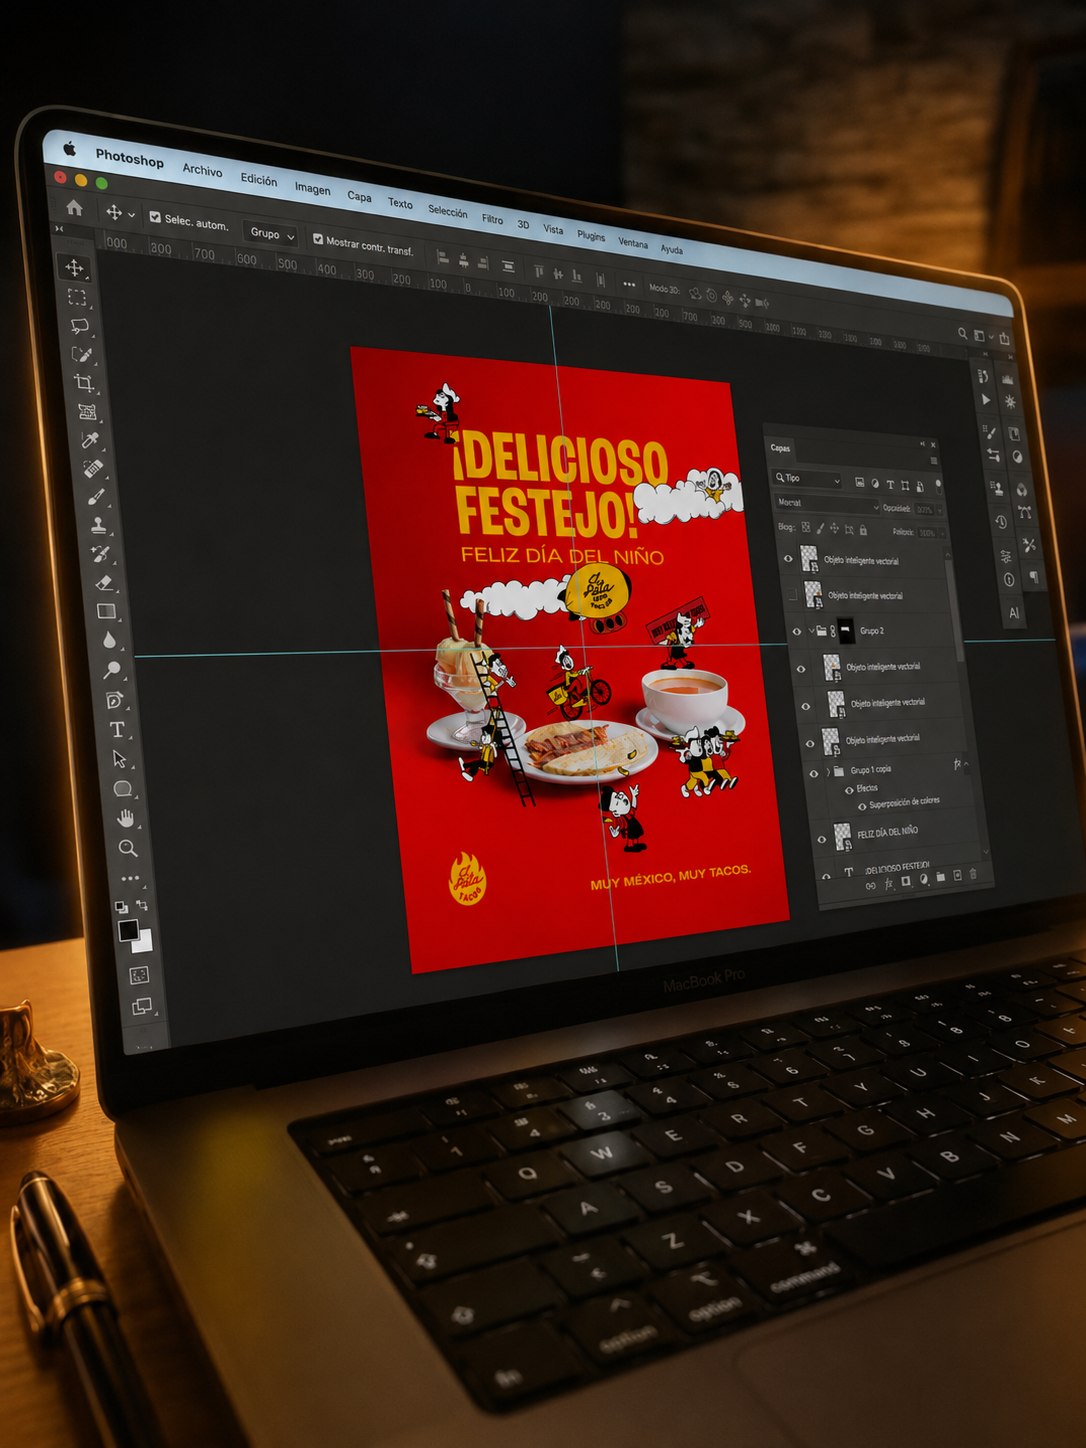This screenshot has height=1448, width=1086.
Task: Select the Eyedropper tool
Action: [90, 440]
